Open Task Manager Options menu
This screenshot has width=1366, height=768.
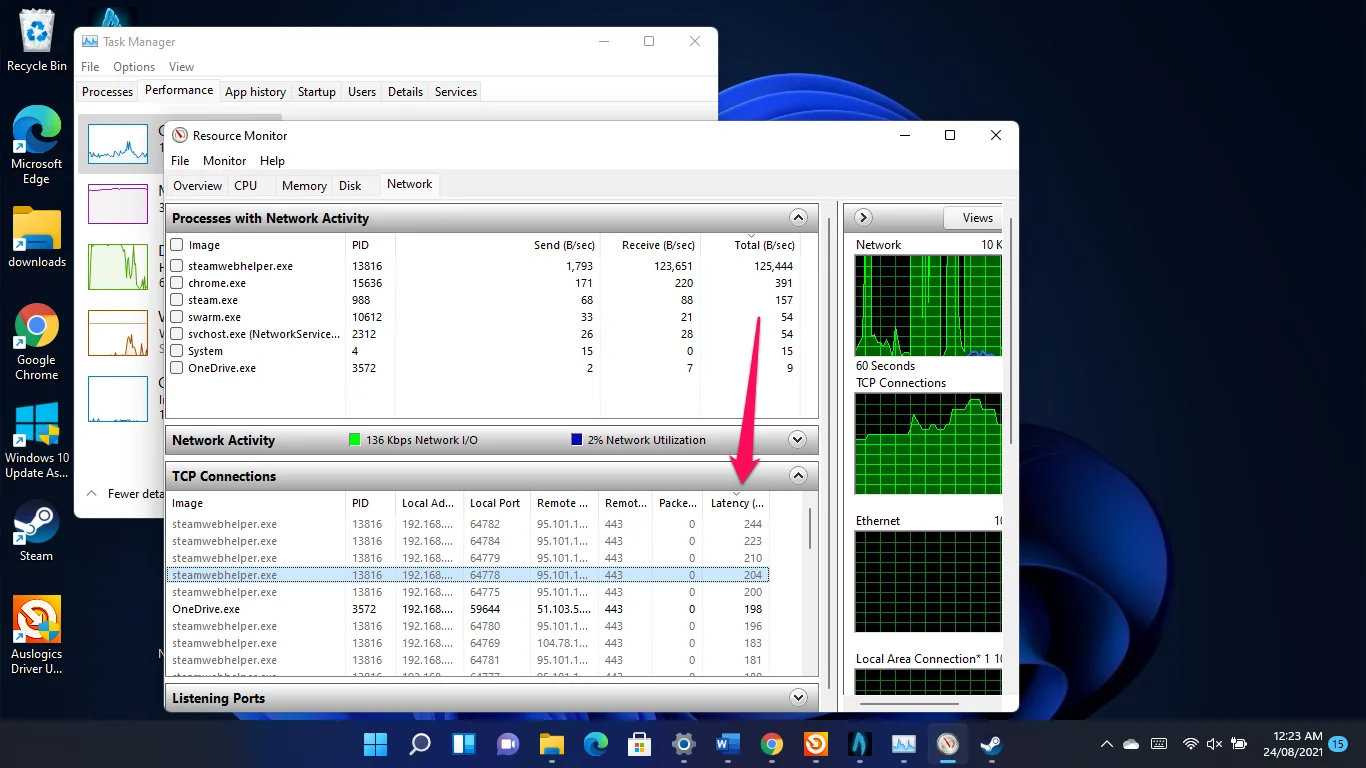pyautogui.click(x=134, y=67)
